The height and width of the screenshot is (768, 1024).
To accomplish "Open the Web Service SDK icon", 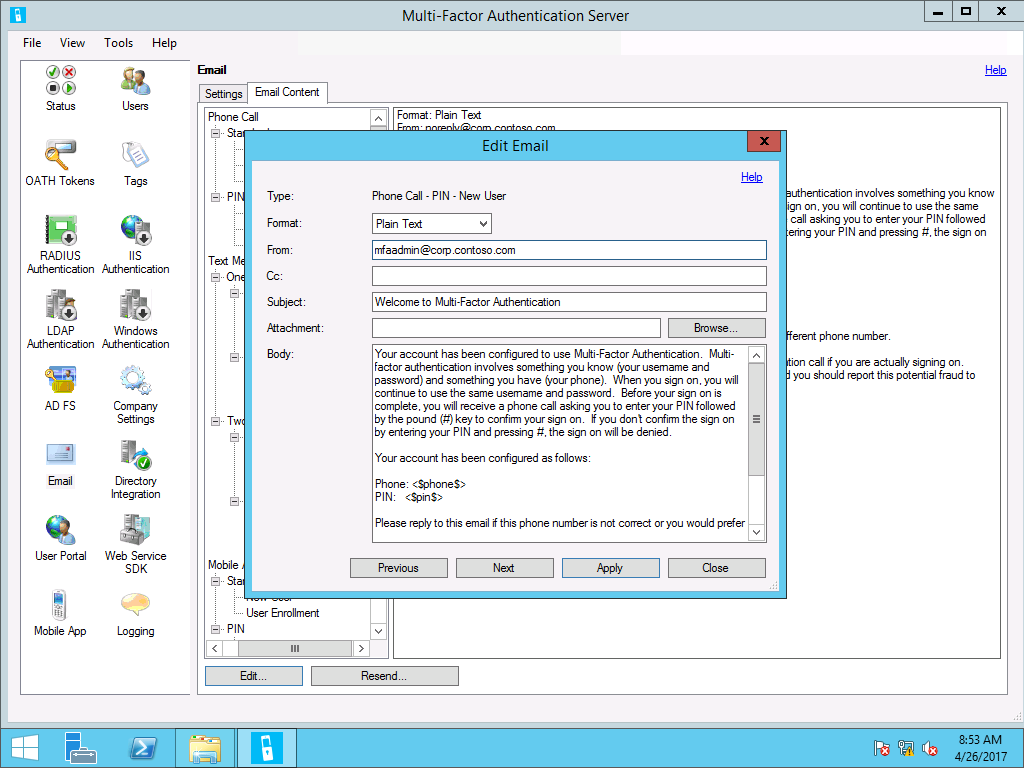I will point(135,530).
